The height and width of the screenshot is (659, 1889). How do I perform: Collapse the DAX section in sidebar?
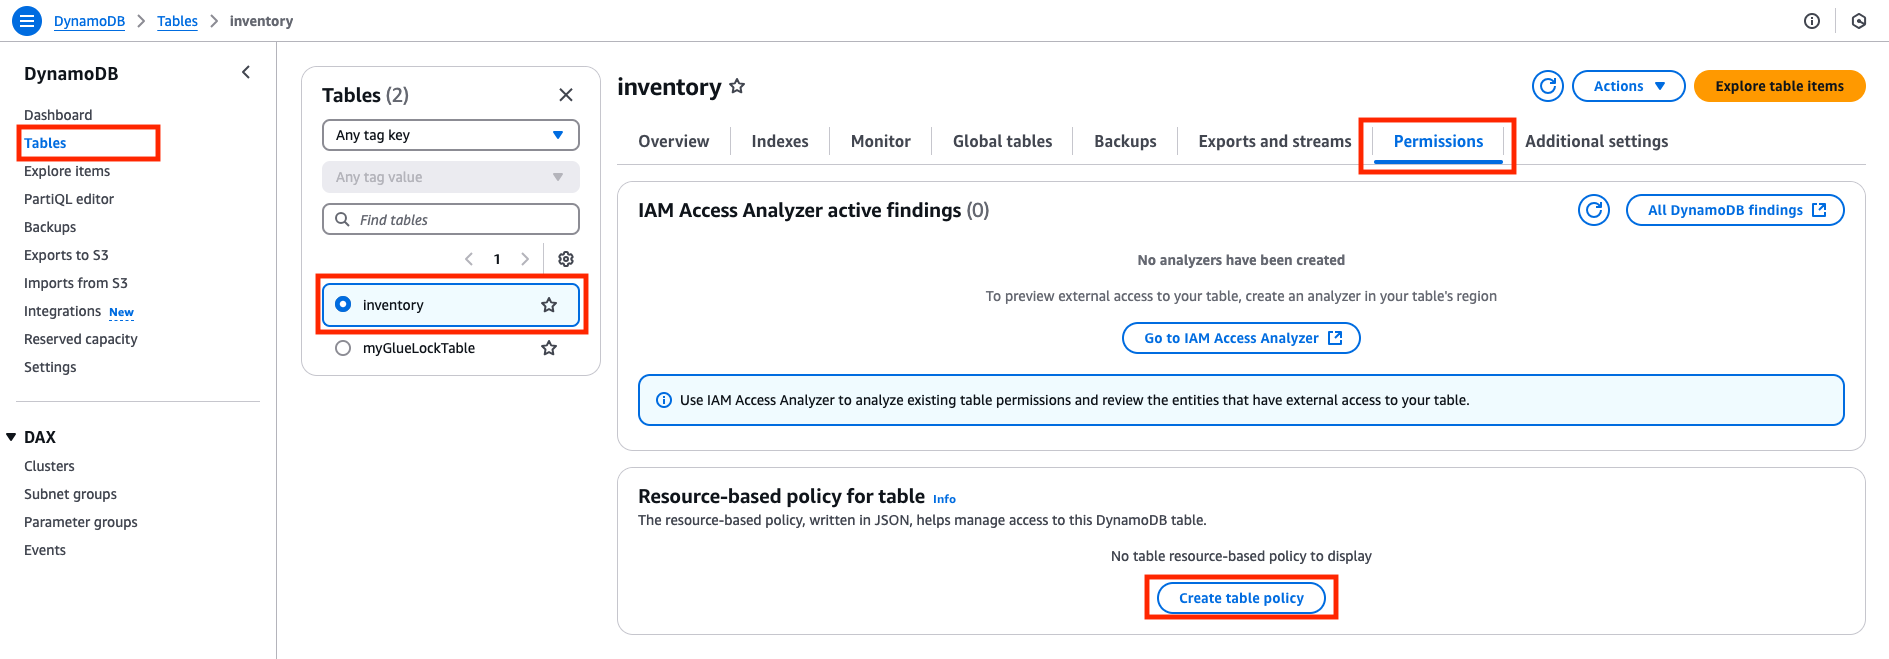[x=12, y=437]
